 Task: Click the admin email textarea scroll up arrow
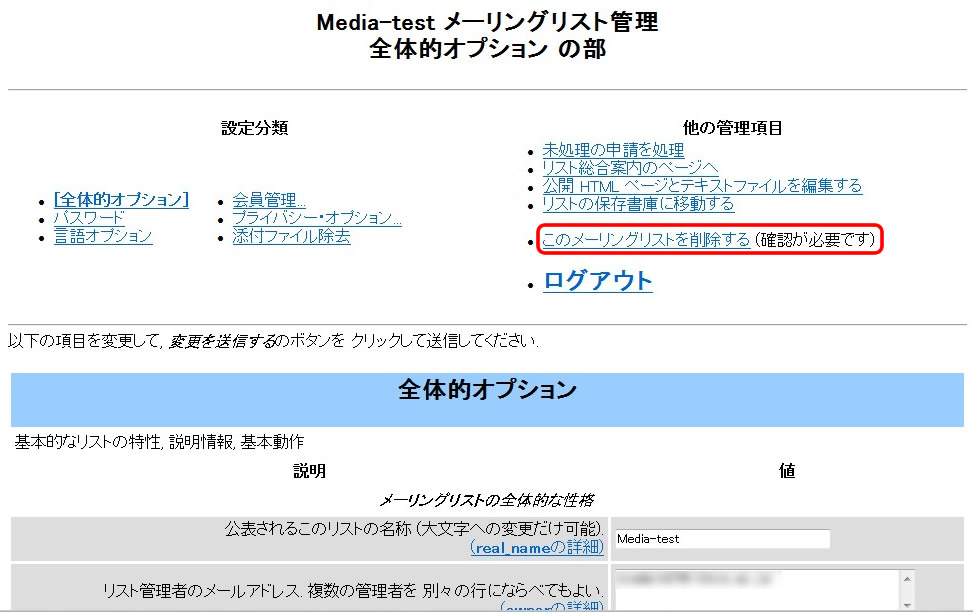click(907, 578)
